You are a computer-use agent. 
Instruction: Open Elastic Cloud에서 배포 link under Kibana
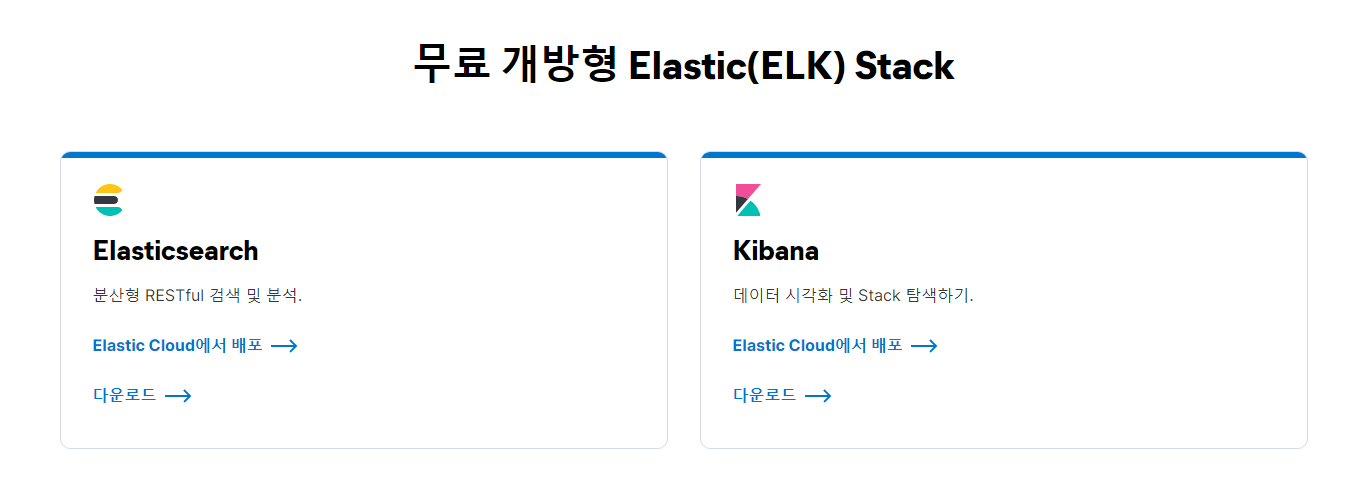click(818, 346)
